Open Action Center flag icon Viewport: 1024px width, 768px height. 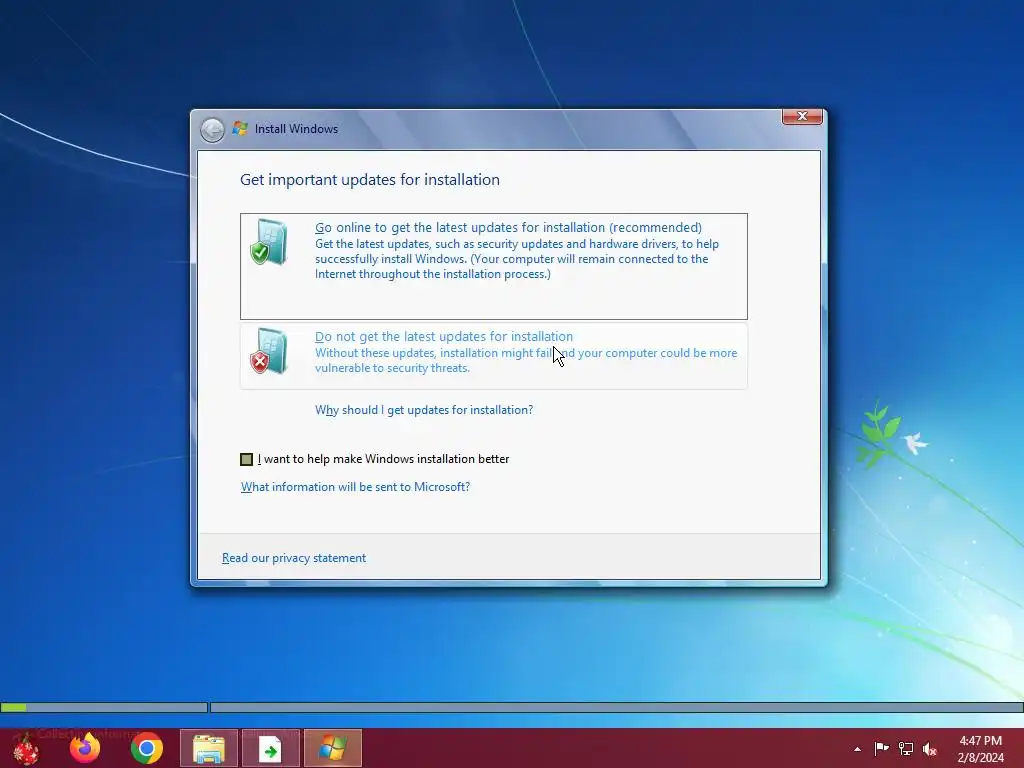881,749
